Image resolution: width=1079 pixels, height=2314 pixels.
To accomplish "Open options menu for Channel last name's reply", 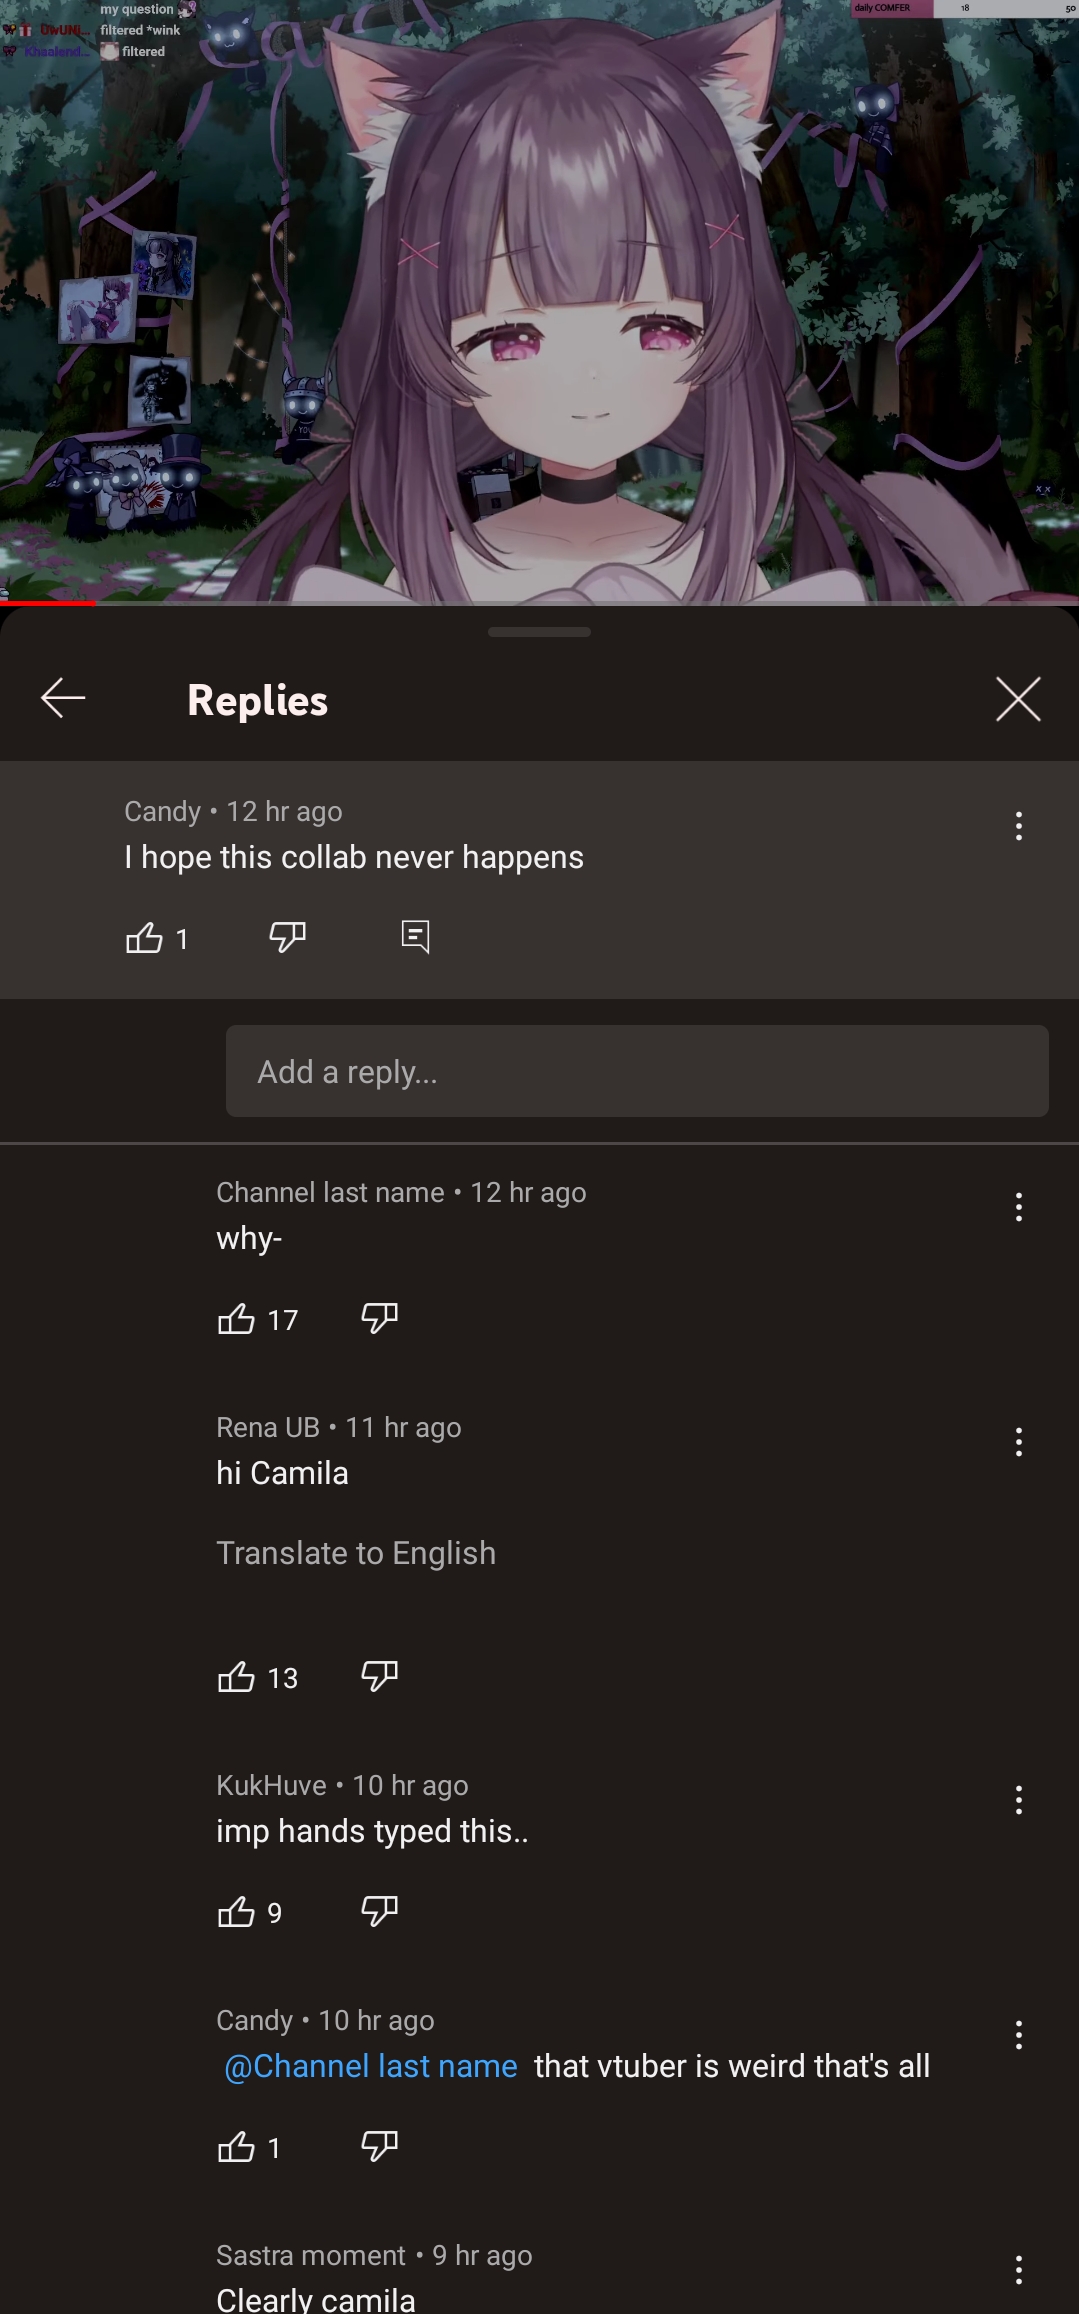I will coord(1018,1207).
